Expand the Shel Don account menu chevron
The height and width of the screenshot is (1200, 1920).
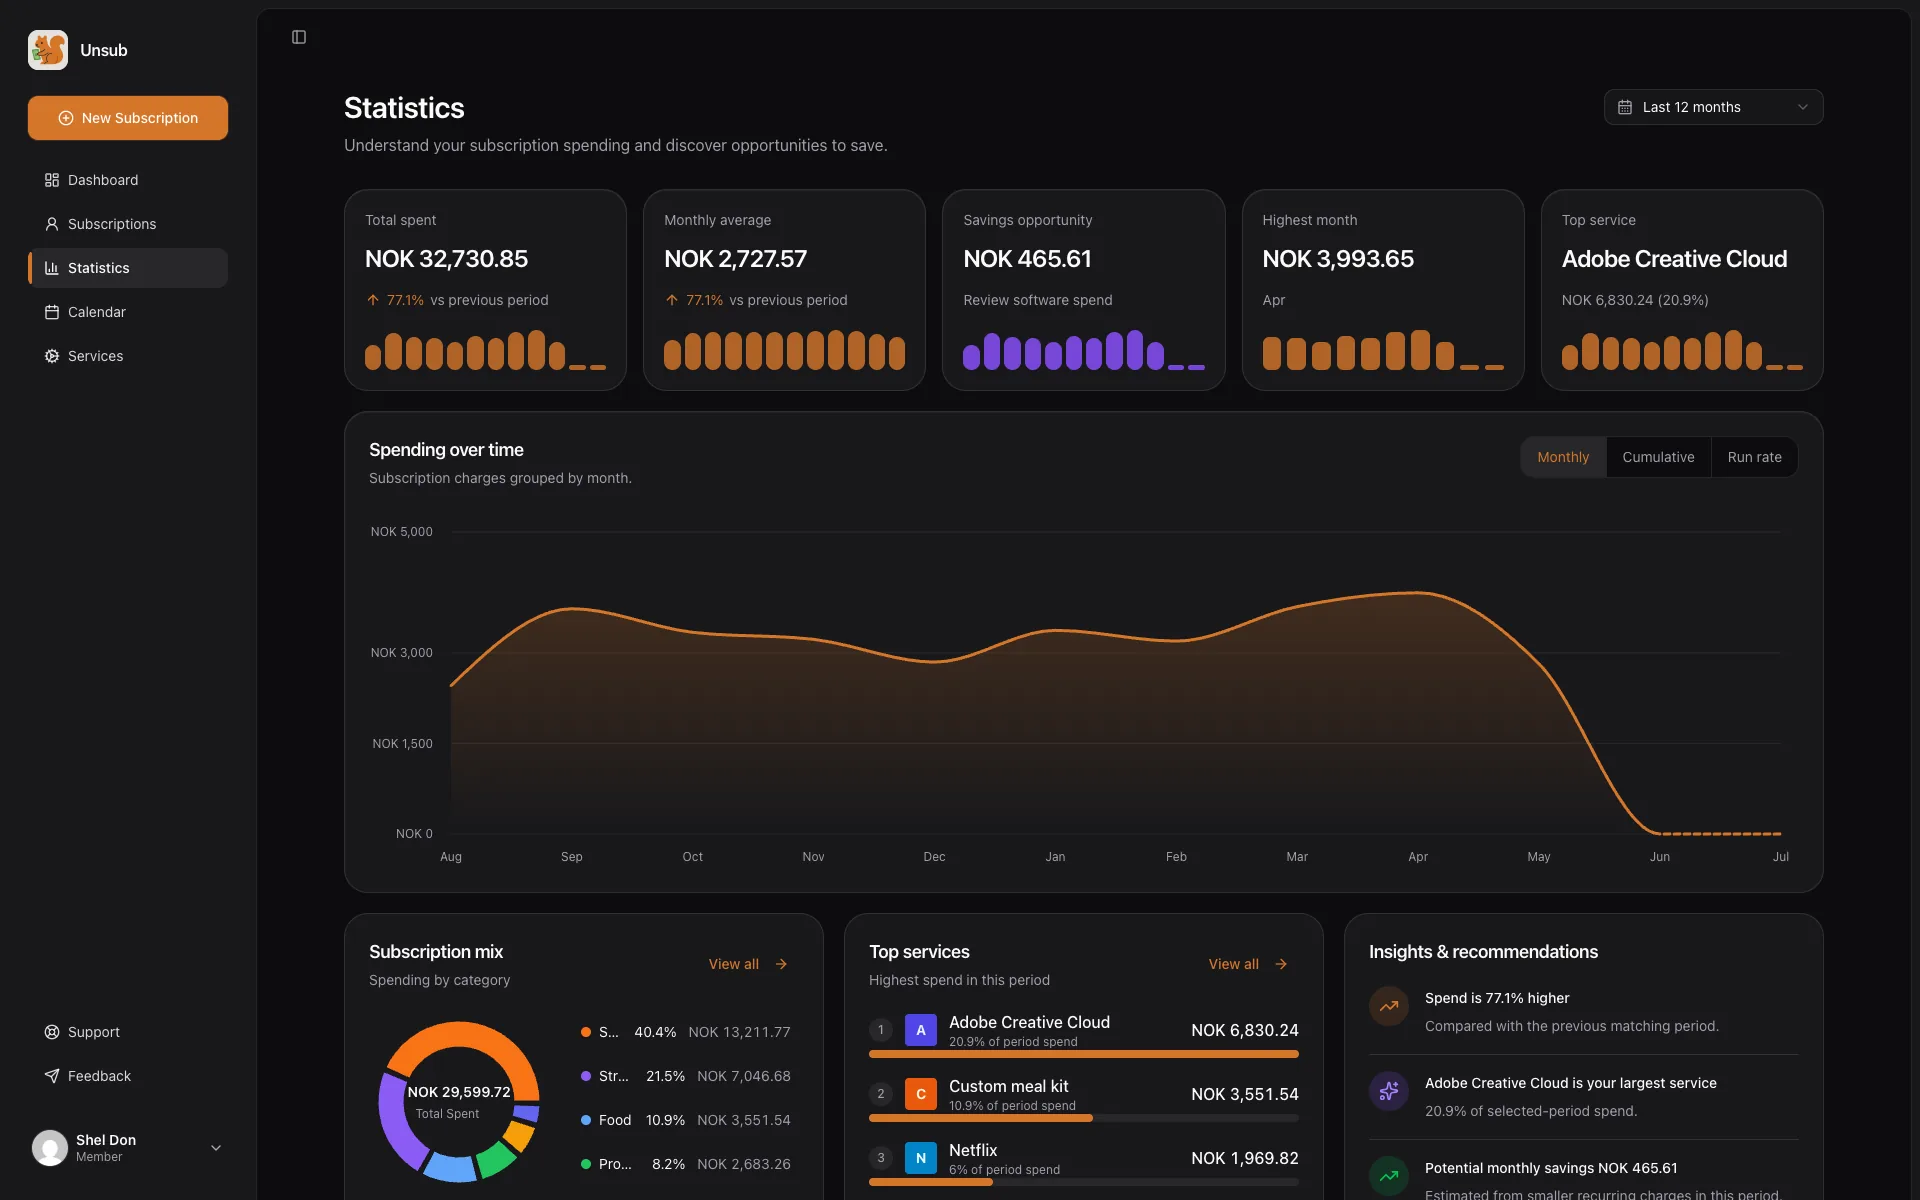coord(216,1148)
